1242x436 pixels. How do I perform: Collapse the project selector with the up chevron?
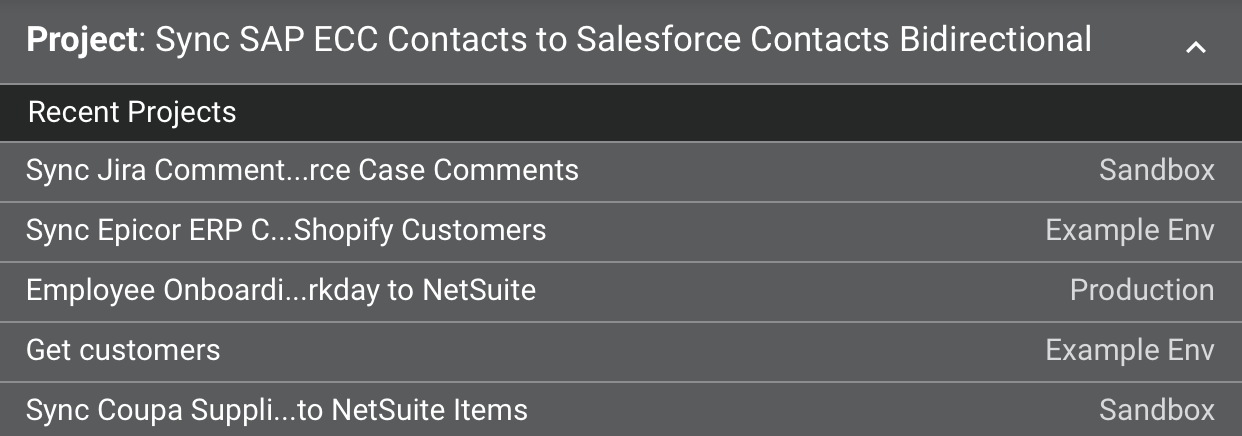(1195, 45)
